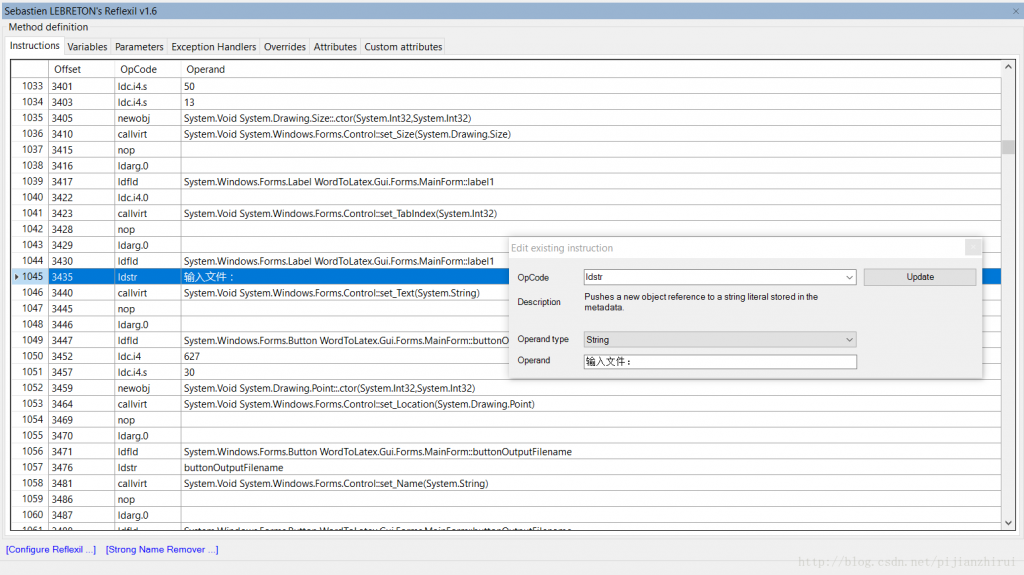This screenshot has width=1024, height=575.
Task: Open the Attributes tab
Action: [x=335, y=47]
